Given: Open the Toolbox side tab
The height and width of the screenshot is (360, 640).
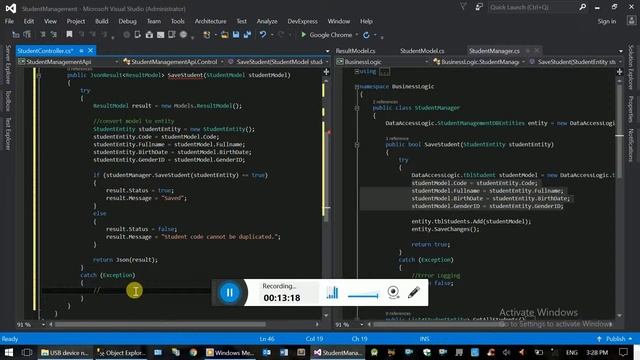Looking at the screenshot, I should point(8,100).
